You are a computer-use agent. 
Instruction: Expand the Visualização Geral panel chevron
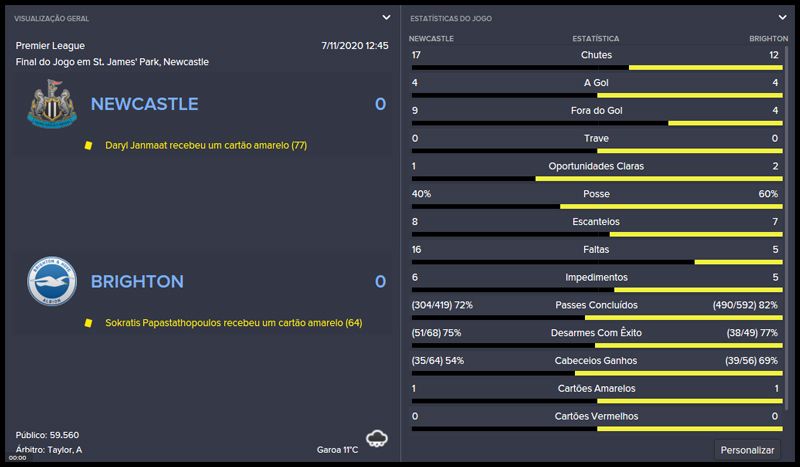pyautogui.click(x=386, y=17)
